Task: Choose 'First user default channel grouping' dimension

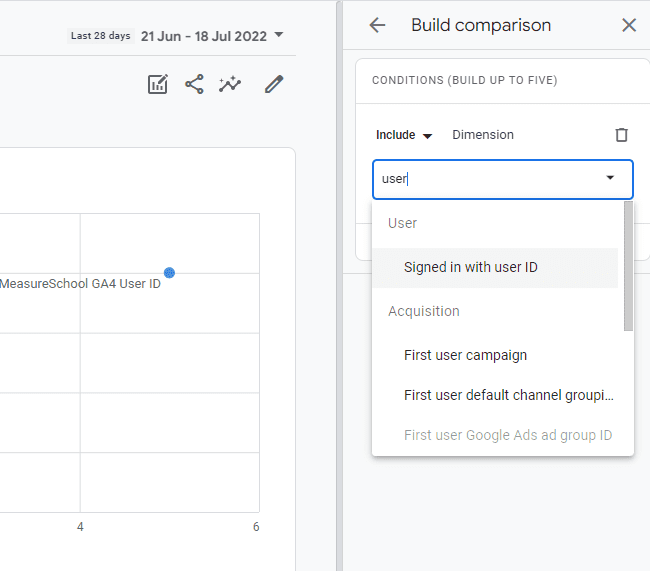Action: pos(495,395)
